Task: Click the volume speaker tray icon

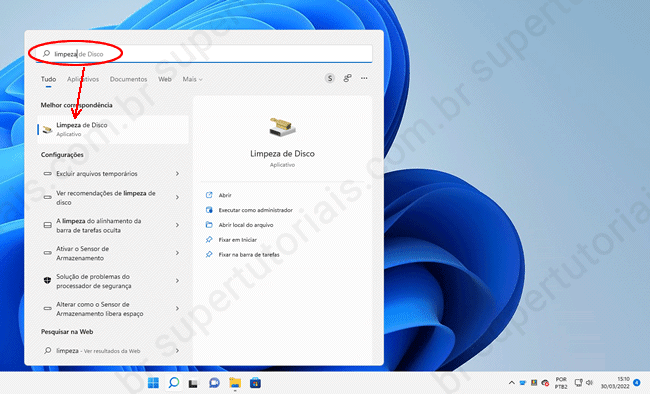Action: (x=589, y=383)
